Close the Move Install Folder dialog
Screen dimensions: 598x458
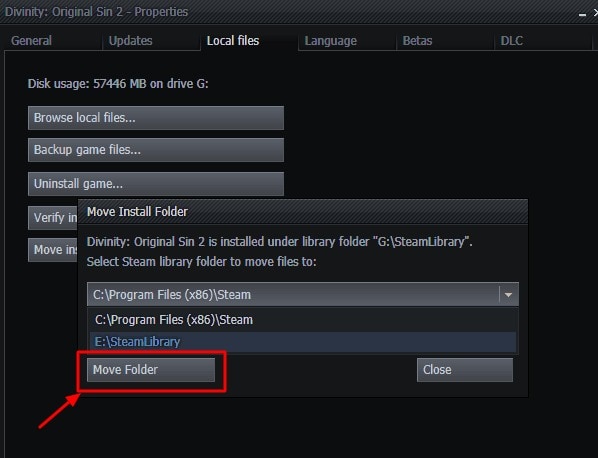(x=465, y=370)
